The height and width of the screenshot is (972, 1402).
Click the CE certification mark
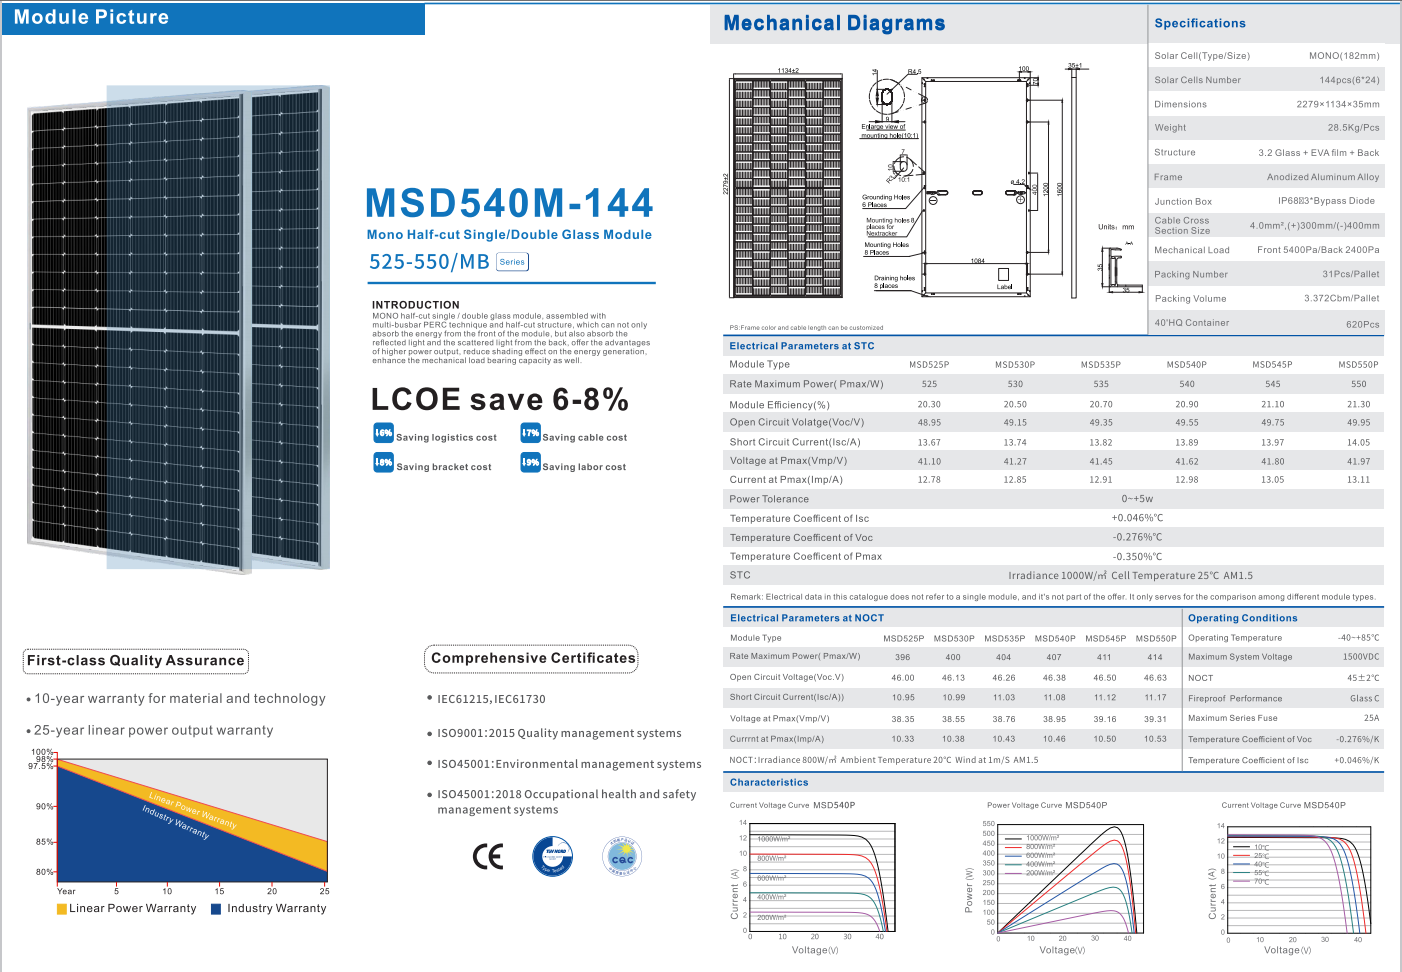click(x=488, y=856)
